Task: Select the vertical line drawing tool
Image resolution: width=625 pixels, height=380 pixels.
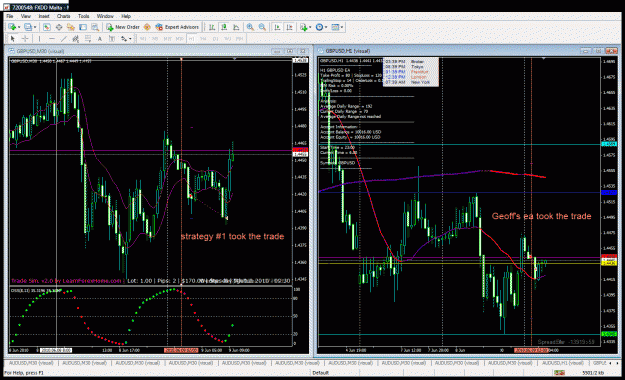Action: click(x=39, y=39)
